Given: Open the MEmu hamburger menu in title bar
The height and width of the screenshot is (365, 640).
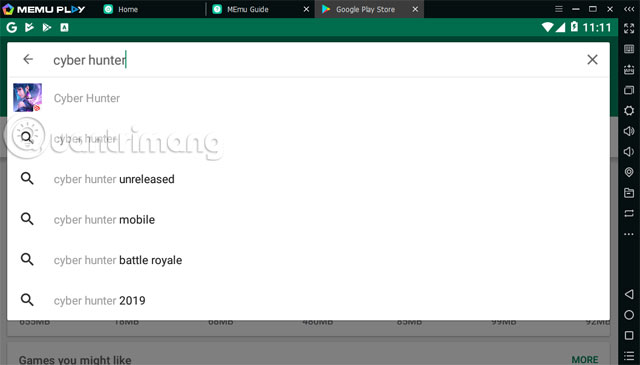Looking at the screenshot, I should [559, 9].
